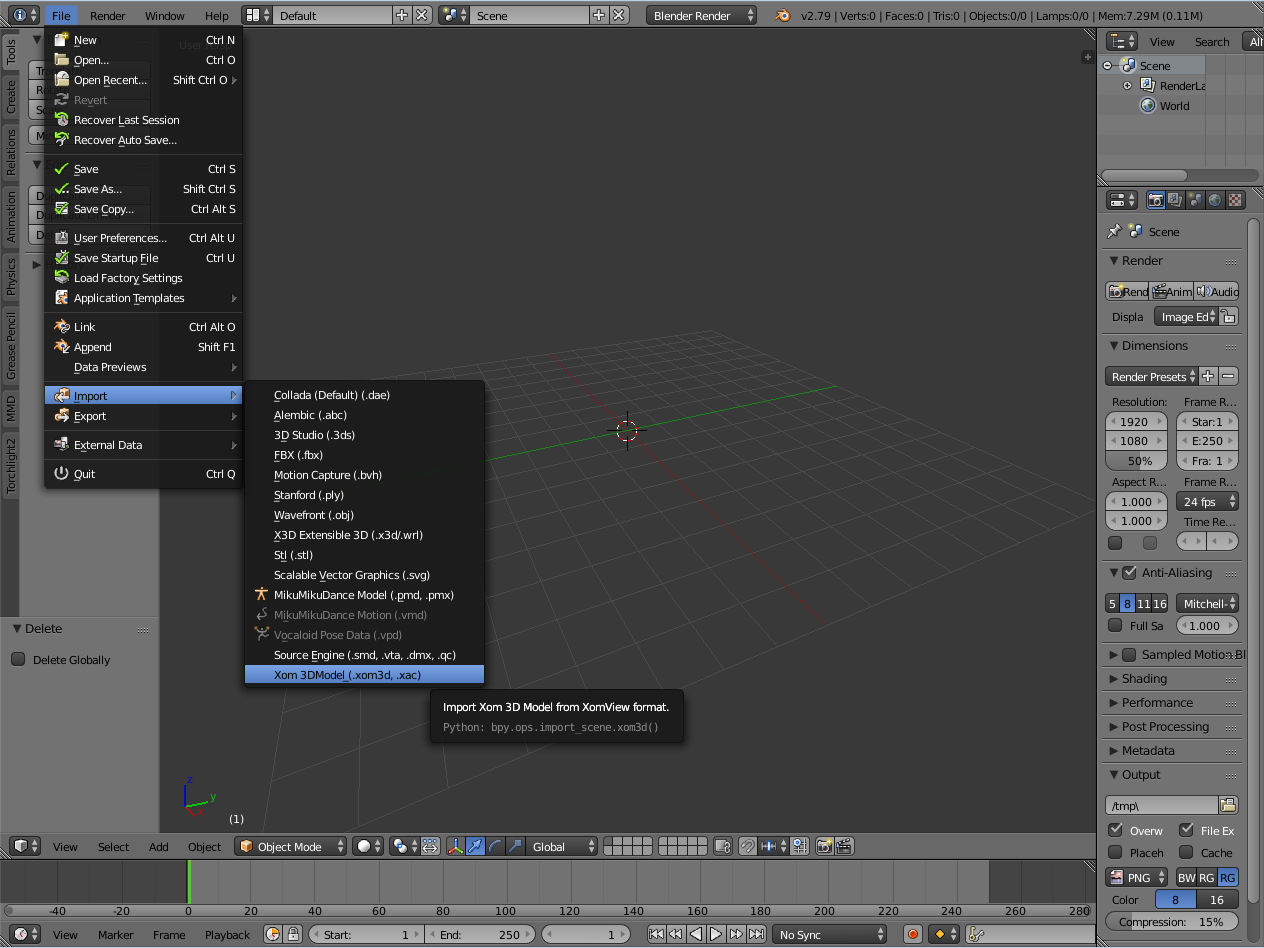
Task: Open the Global orientation dropdown
Action: pos(563,846)
